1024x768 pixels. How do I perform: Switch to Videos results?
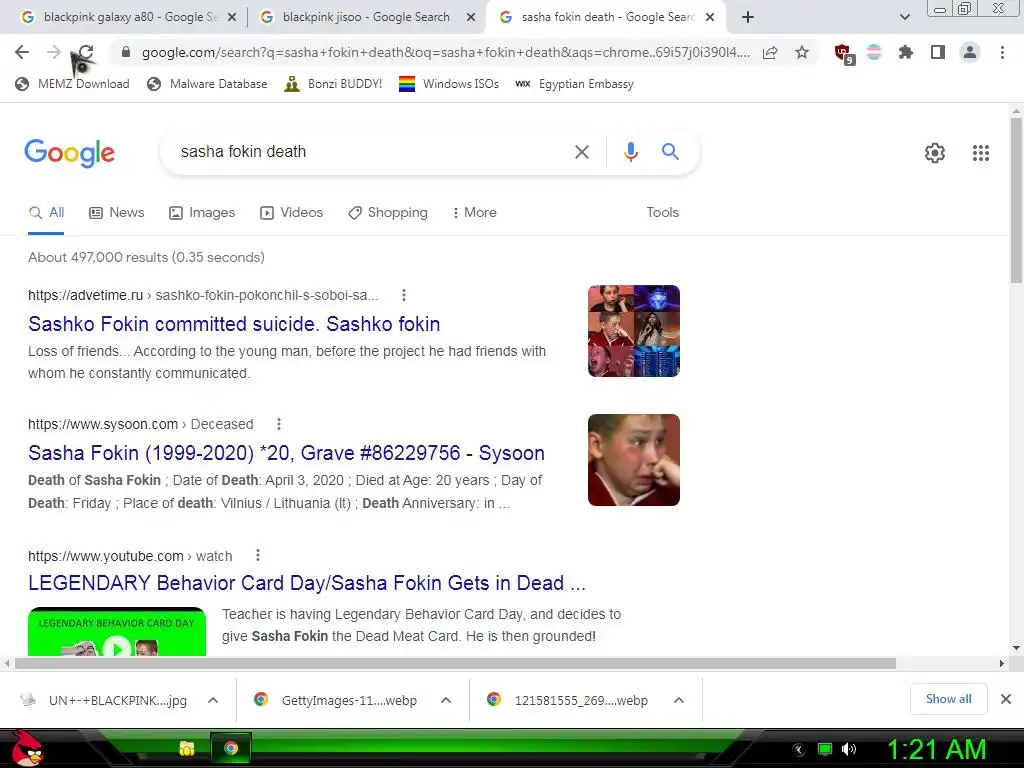(291, 212)
